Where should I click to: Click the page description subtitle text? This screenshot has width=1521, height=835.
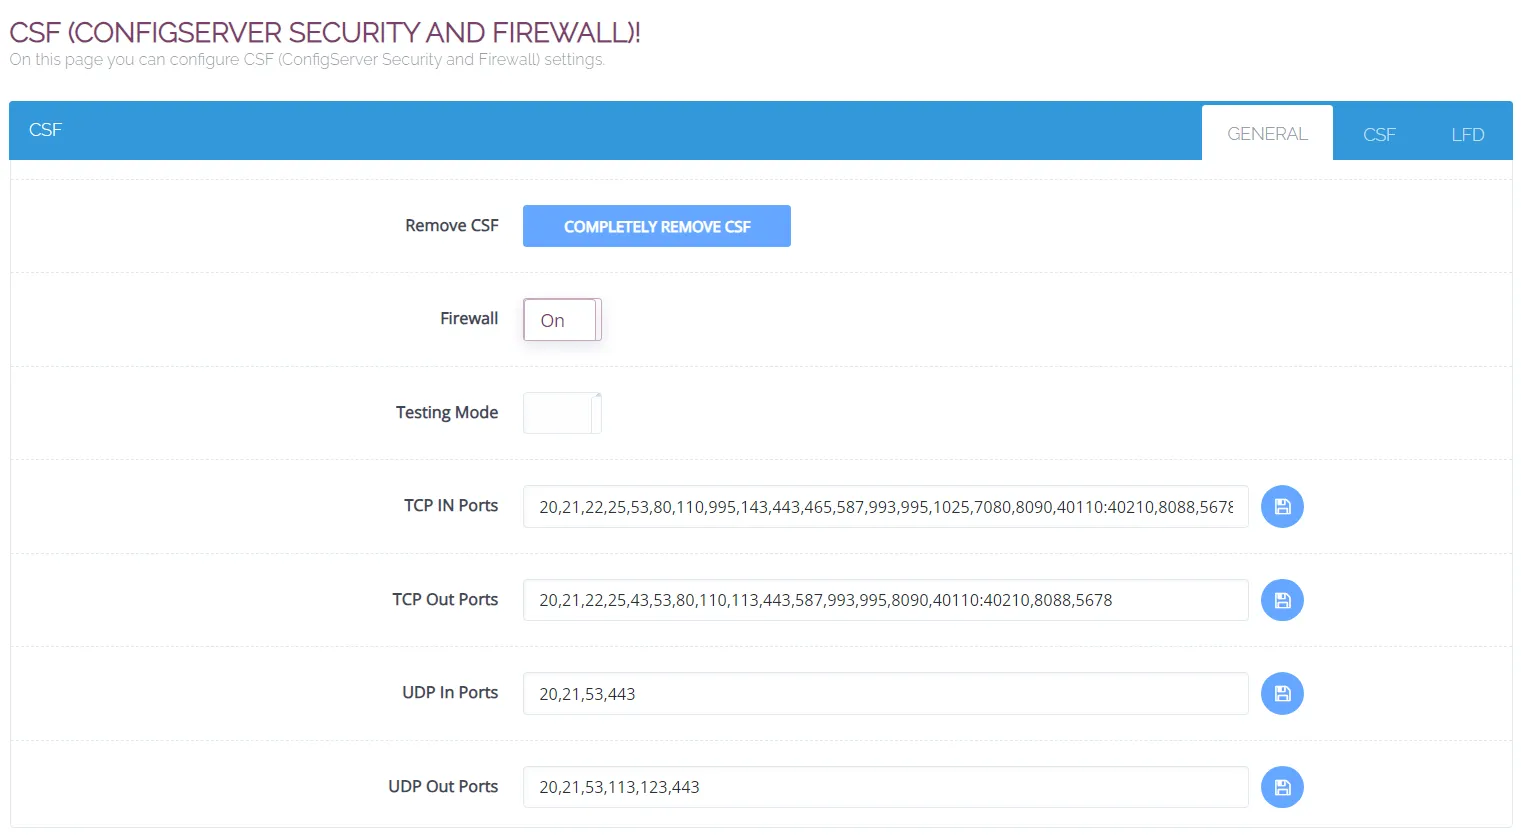tap(307, 59)
